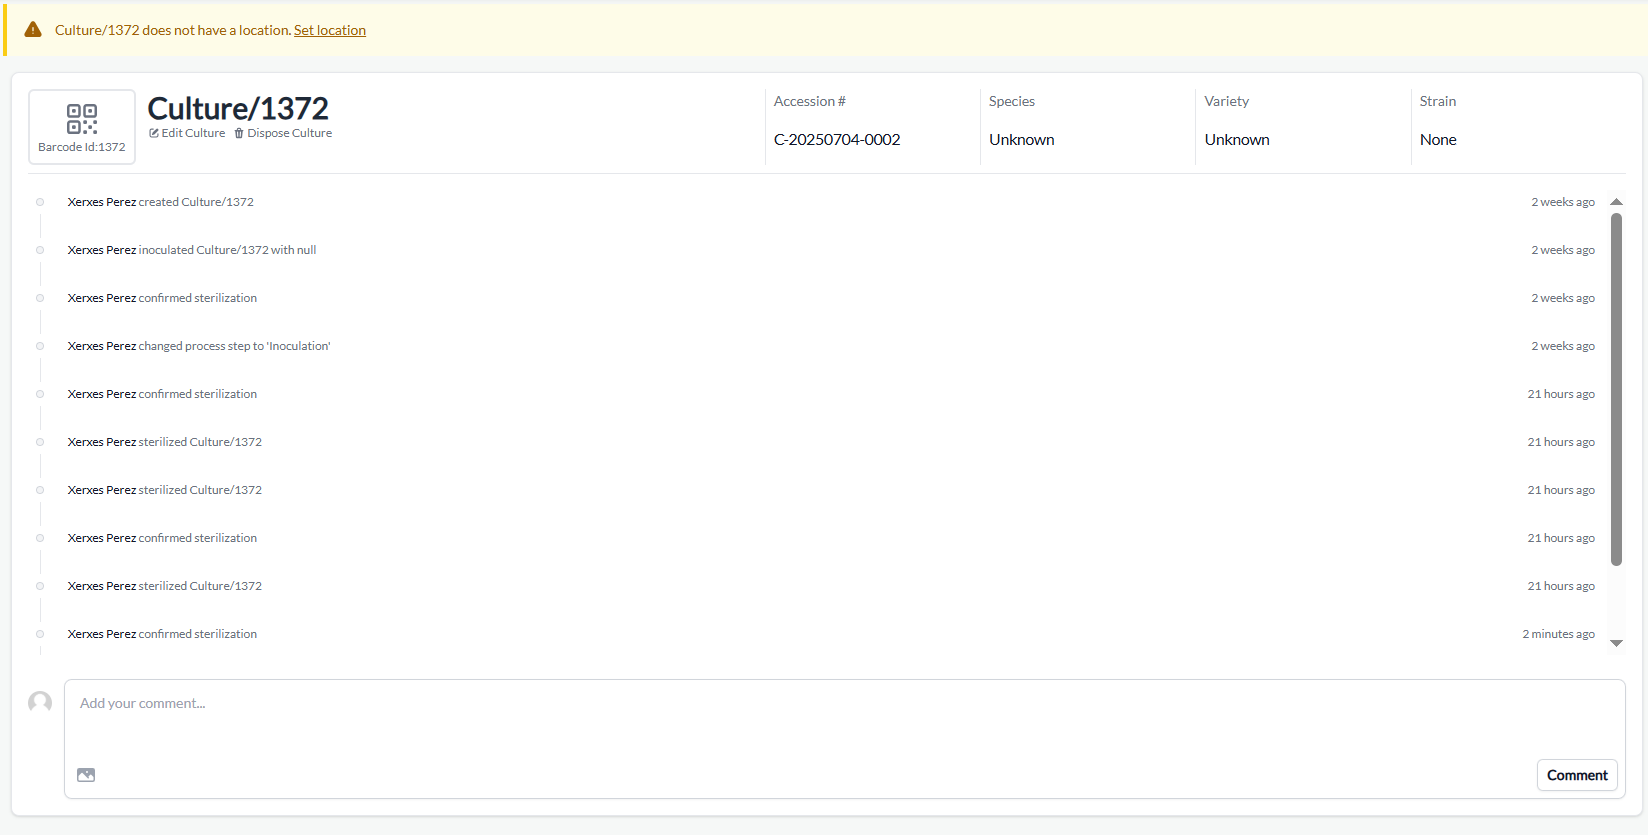Image resolution: width=1648 pixels, height=835 pixels.
Task: Click the attach image icon in comment box
Action: (x=86, y=775)
